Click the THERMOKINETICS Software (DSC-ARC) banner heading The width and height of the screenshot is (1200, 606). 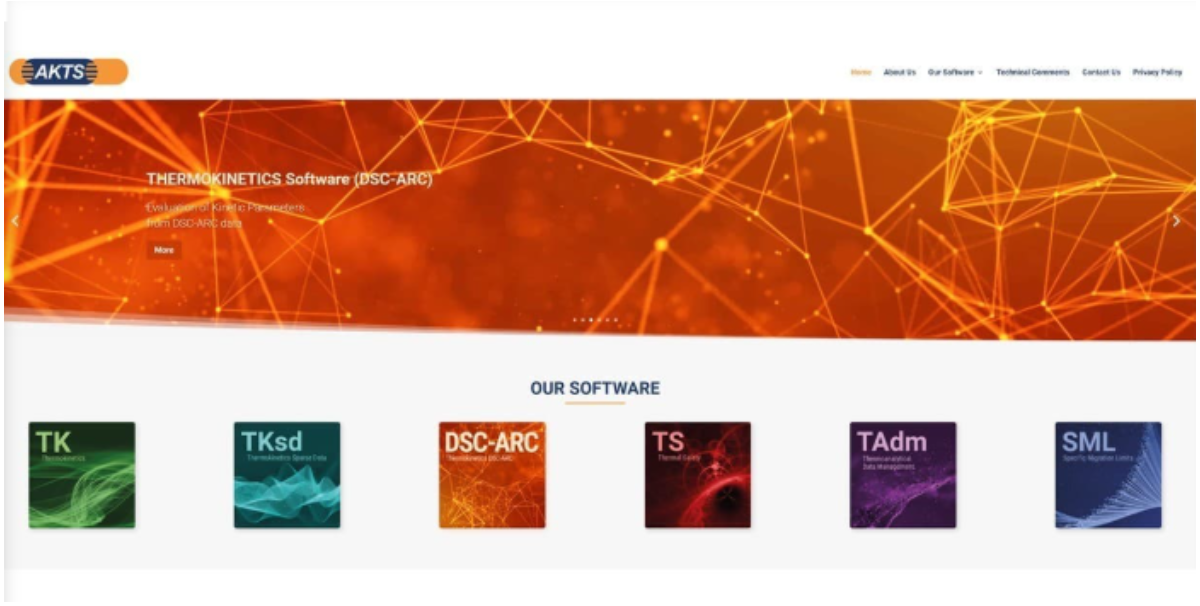[289, 180]
